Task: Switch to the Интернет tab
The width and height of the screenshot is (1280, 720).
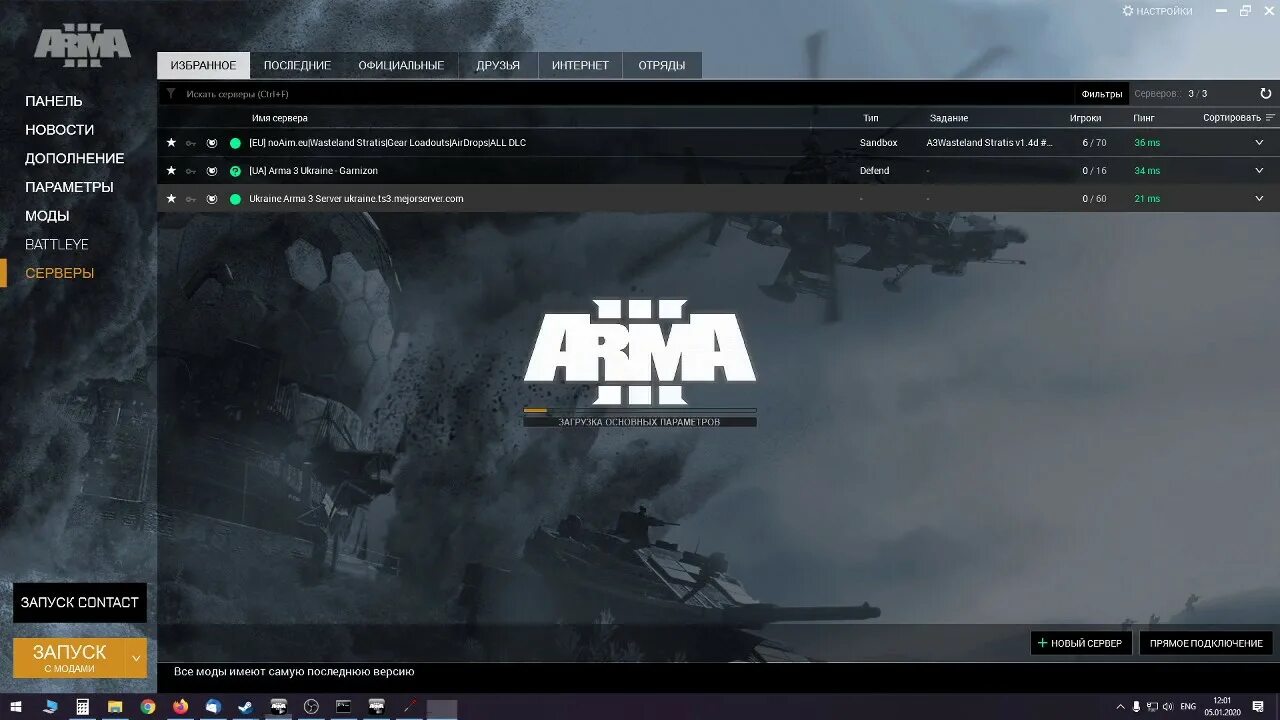Action: [580, 65]
